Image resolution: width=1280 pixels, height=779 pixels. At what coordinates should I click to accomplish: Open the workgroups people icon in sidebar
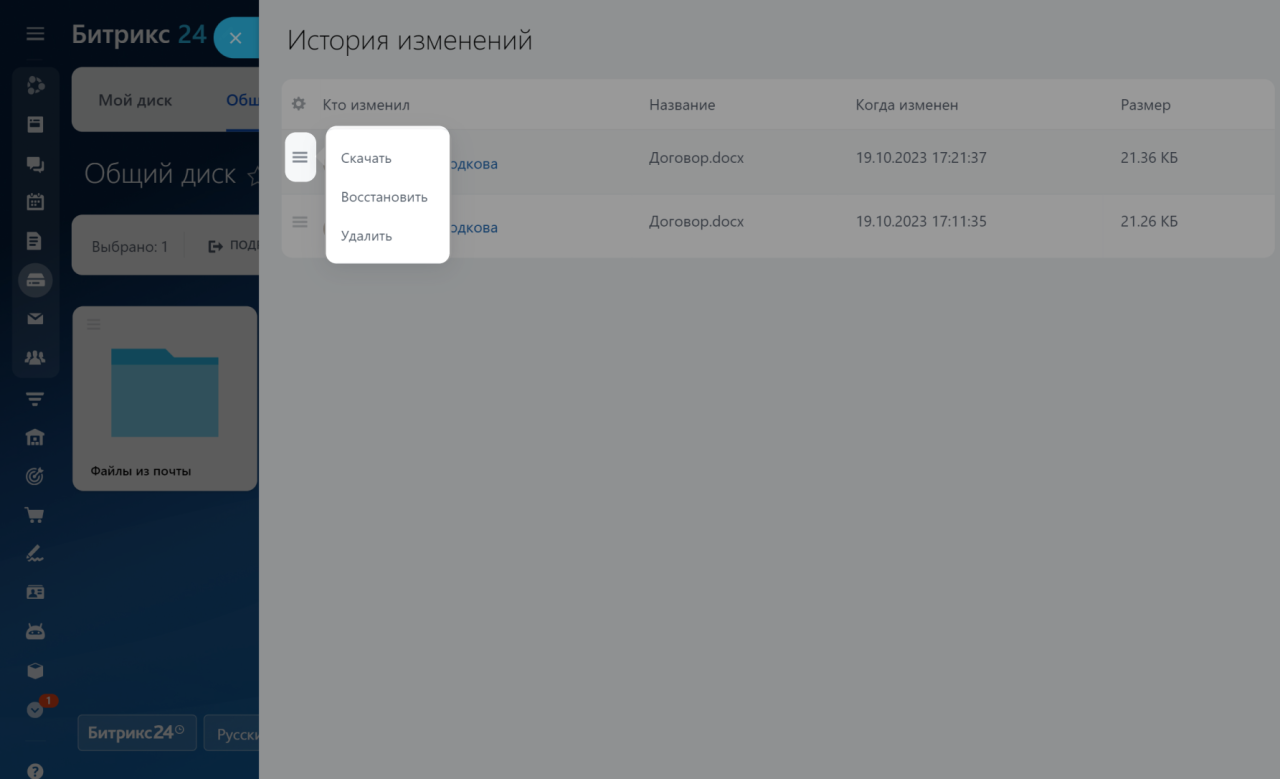point(35,358)
